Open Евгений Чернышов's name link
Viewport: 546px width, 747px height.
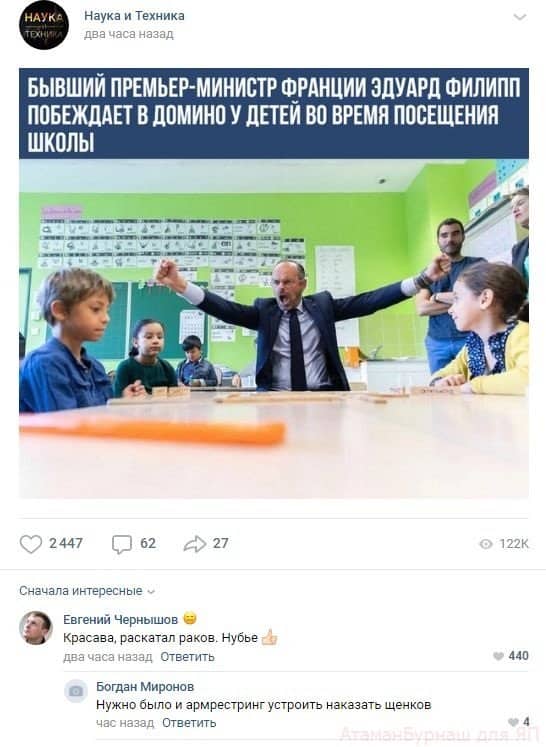tap(120, 619)
